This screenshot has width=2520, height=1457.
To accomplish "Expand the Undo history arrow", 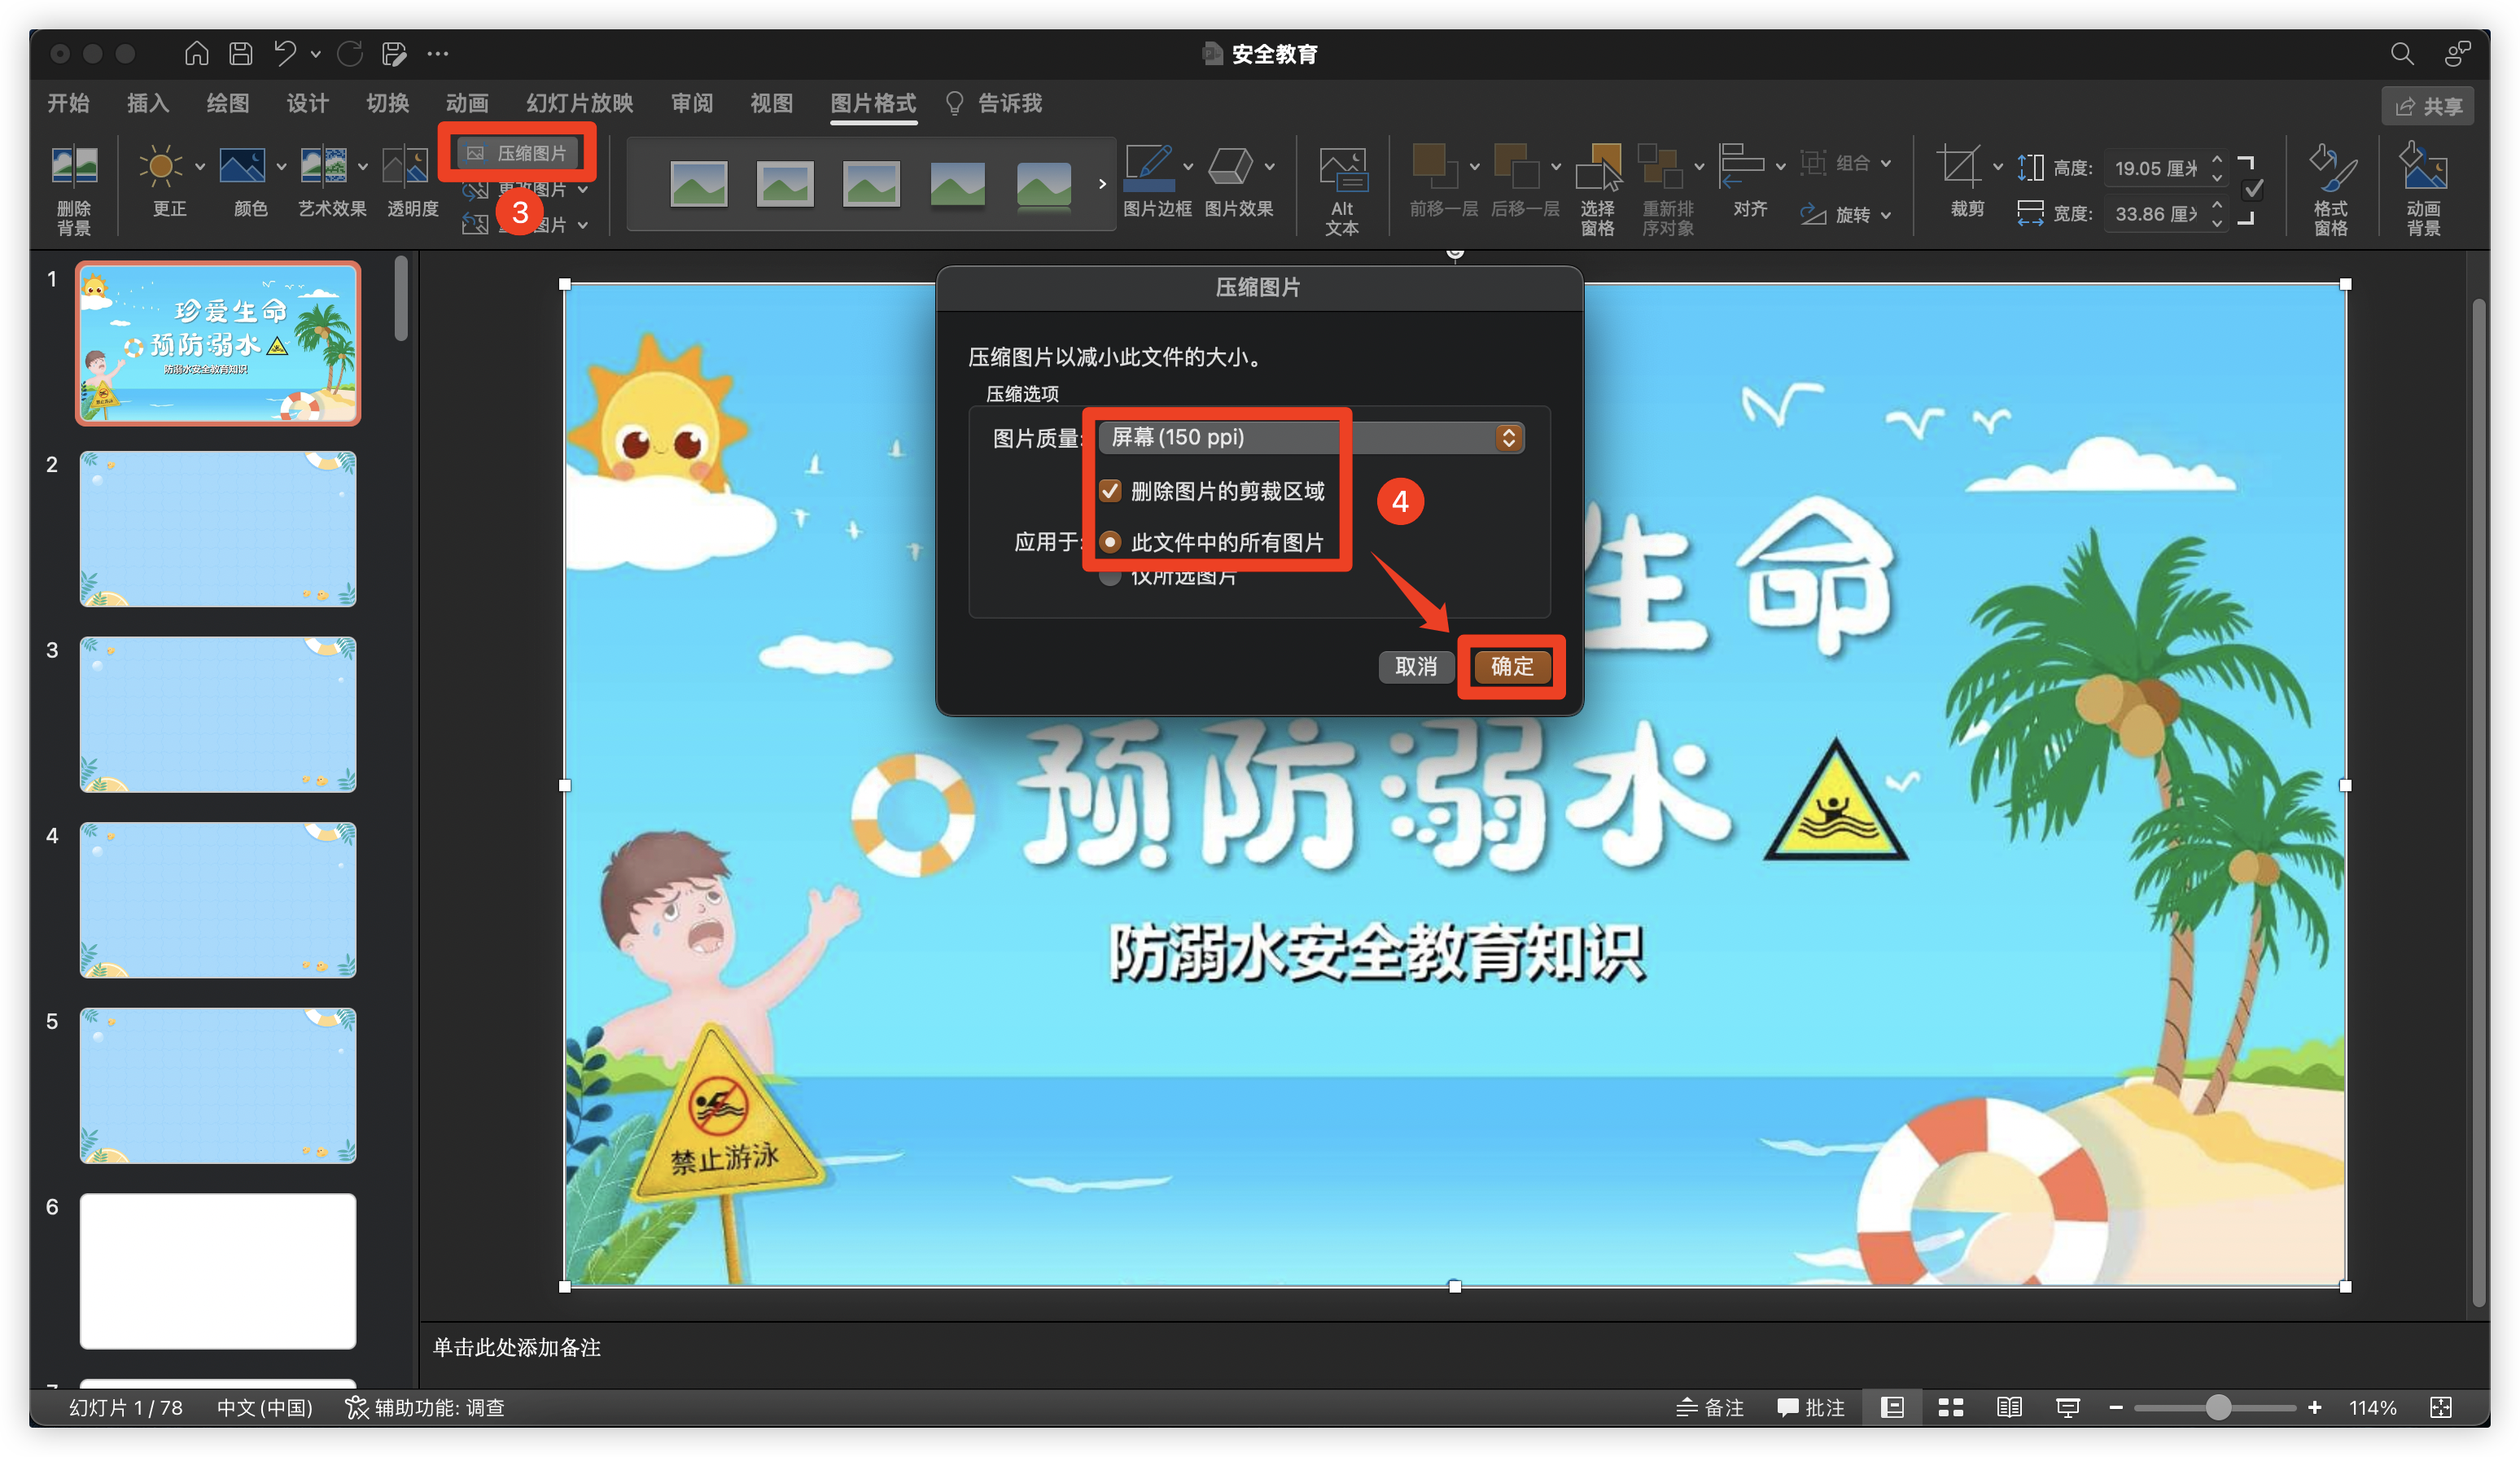I will point(316,54).
